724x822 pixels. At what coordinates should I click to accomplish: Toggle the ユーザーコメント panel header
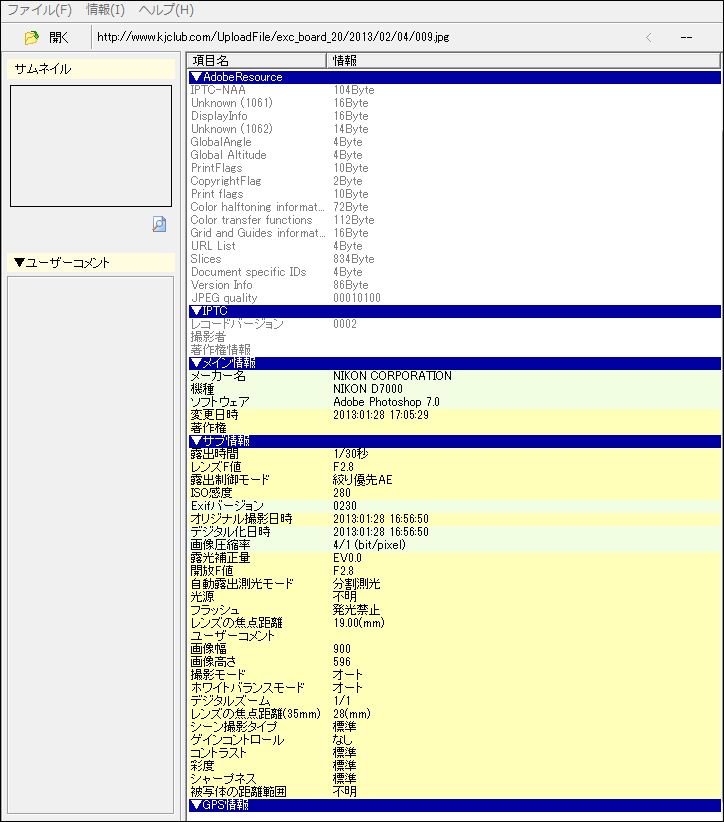click(62, 263)
